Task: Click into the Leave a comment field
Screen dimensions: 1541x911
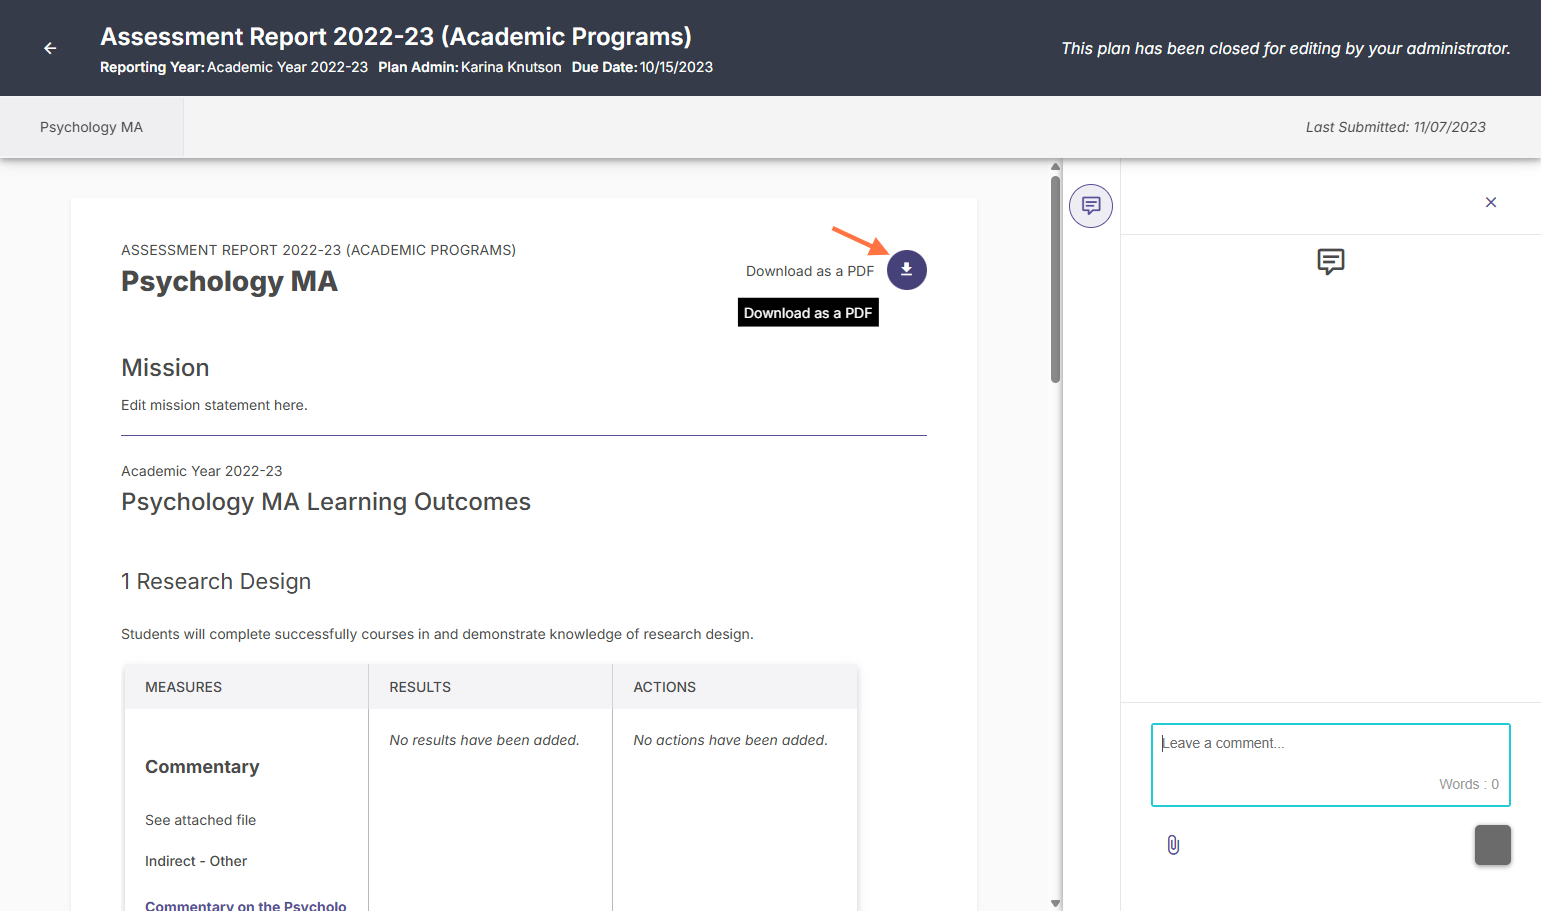Action: pyautogui.click(x=1330, y=764)
